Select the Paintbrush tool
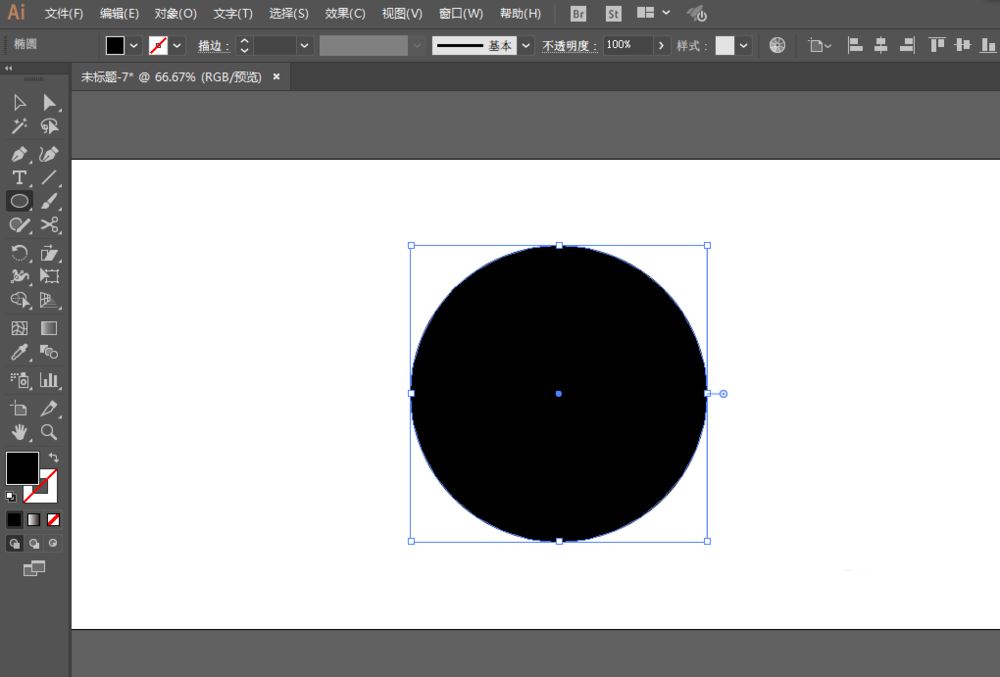This screenshot has width=1000, height=677. pos(50,201)
